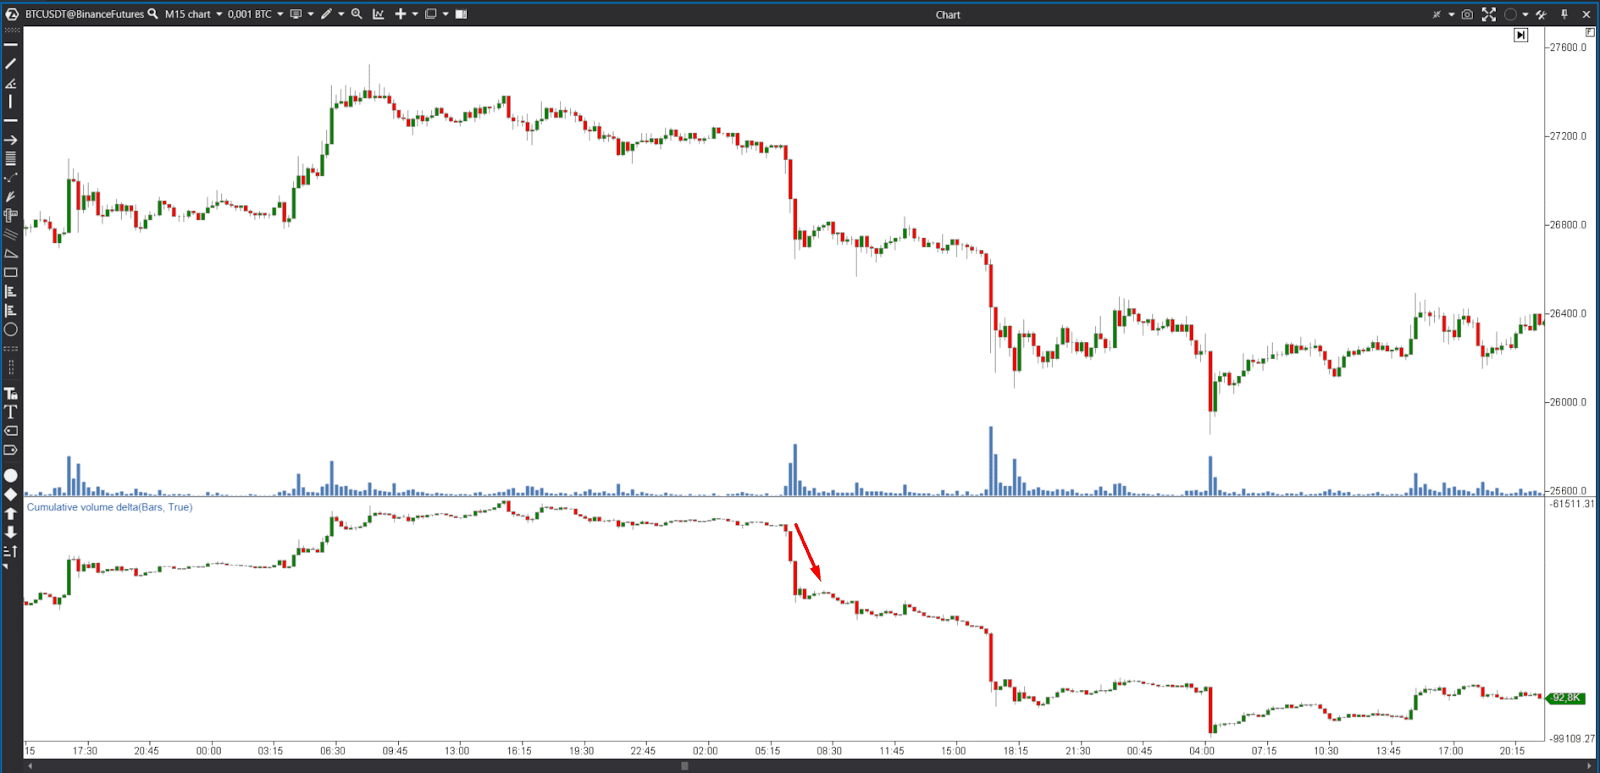Select the parallel channel drawing tool
This screenshot has height=773, width=1600.
[x=11, y=234]
